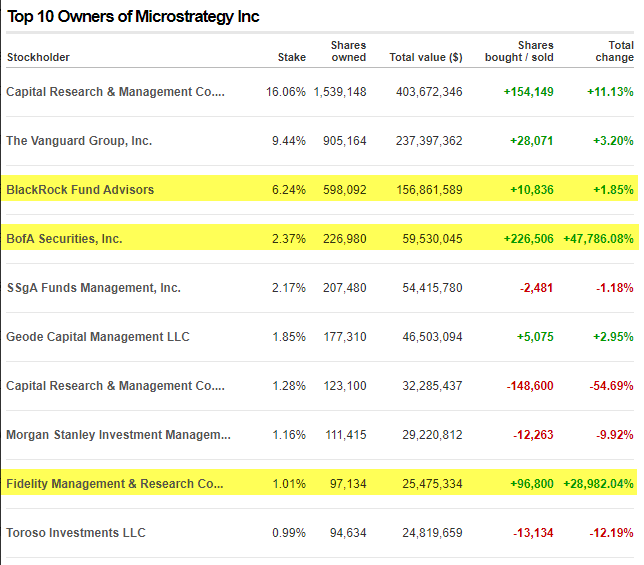The image size is (644, 565).
Task: Click the Stockholder column header
Action: [38, 57]
